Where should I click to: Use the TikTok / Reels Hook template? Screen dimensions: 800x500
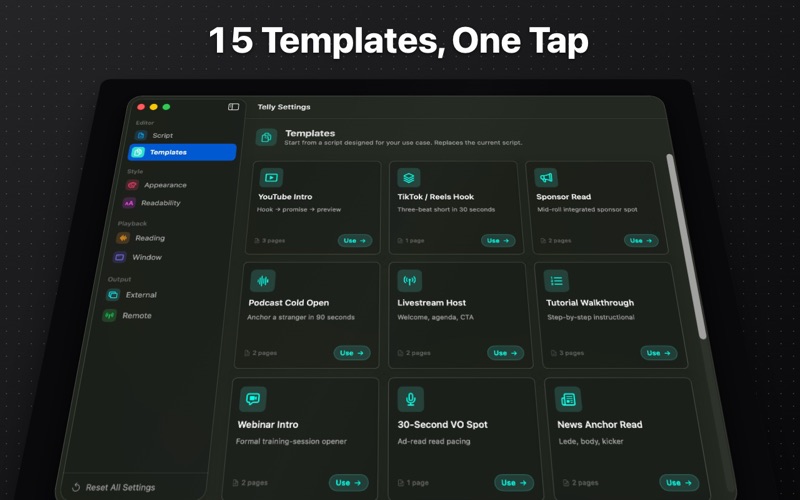(x=498, y=241)
